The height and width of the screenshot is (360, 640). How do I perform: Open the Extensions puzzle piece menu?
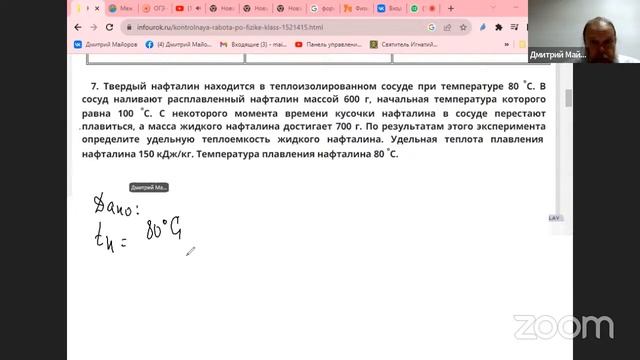click(498, 27)
